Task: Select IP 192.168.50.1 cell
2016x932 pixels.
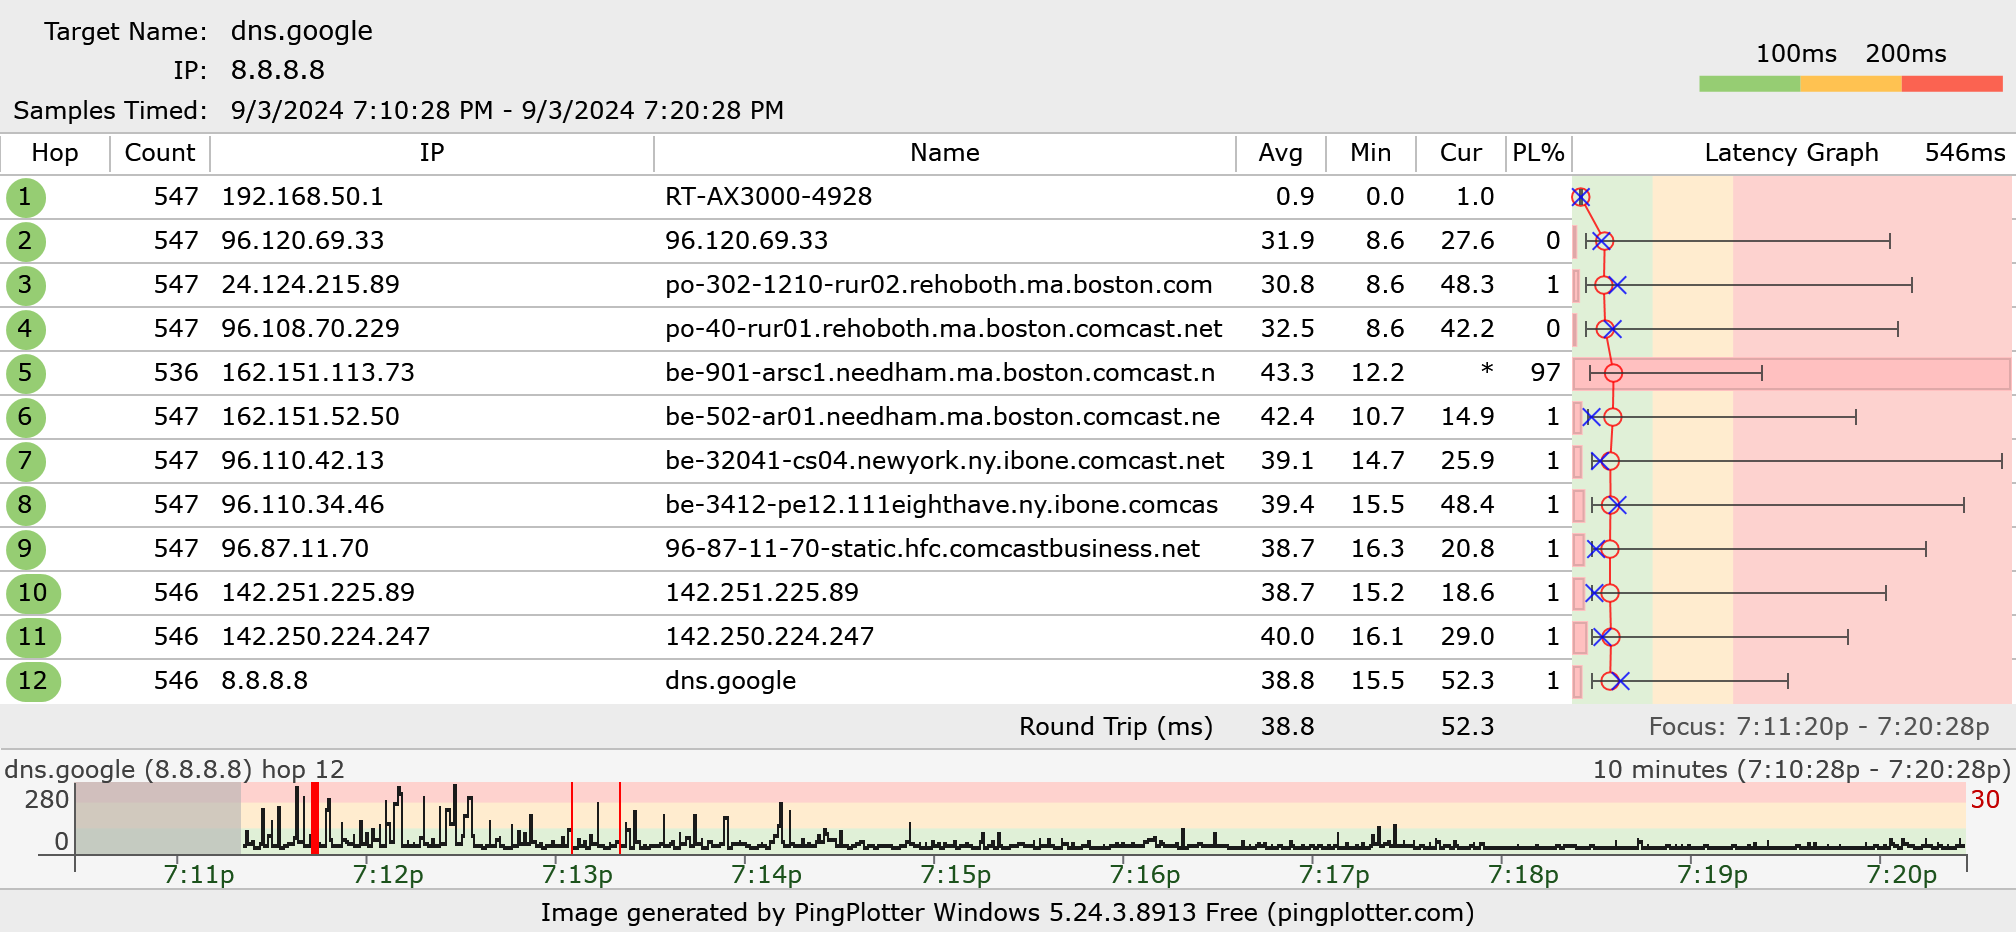Action: click(303, 197)
